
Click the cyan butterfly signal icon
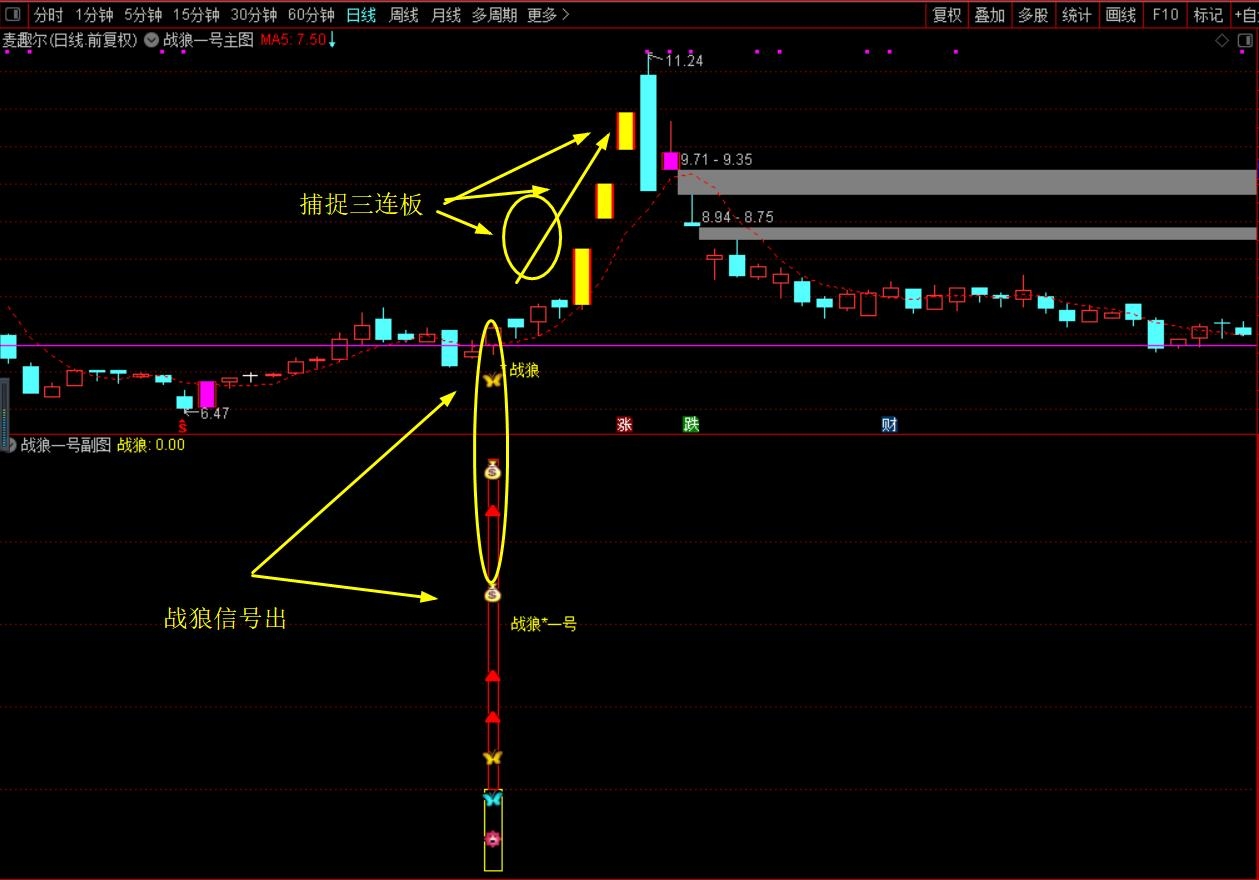coord(492,799)
